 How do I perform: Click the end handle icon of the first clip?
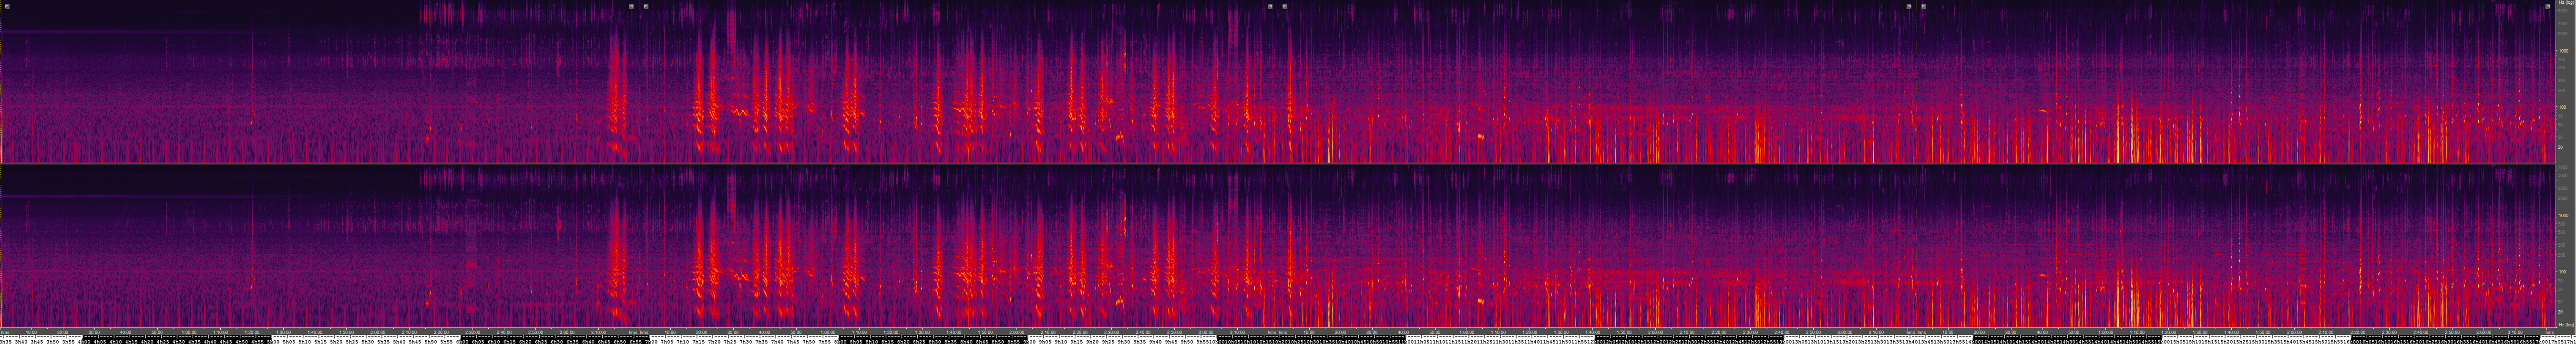point(631,6)
